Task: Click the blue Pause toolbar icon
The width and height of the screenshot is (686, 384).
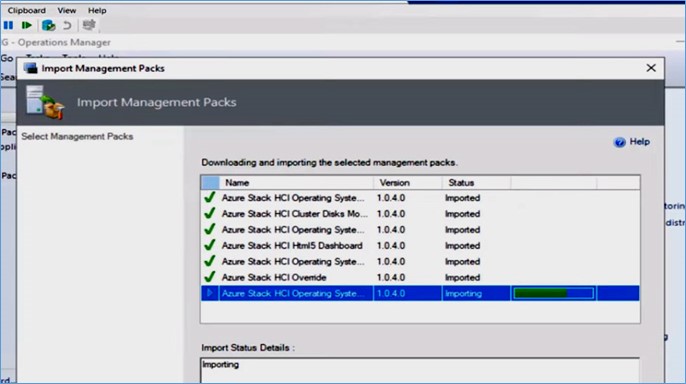Action: pyautogui.click(x=8, y=25)
